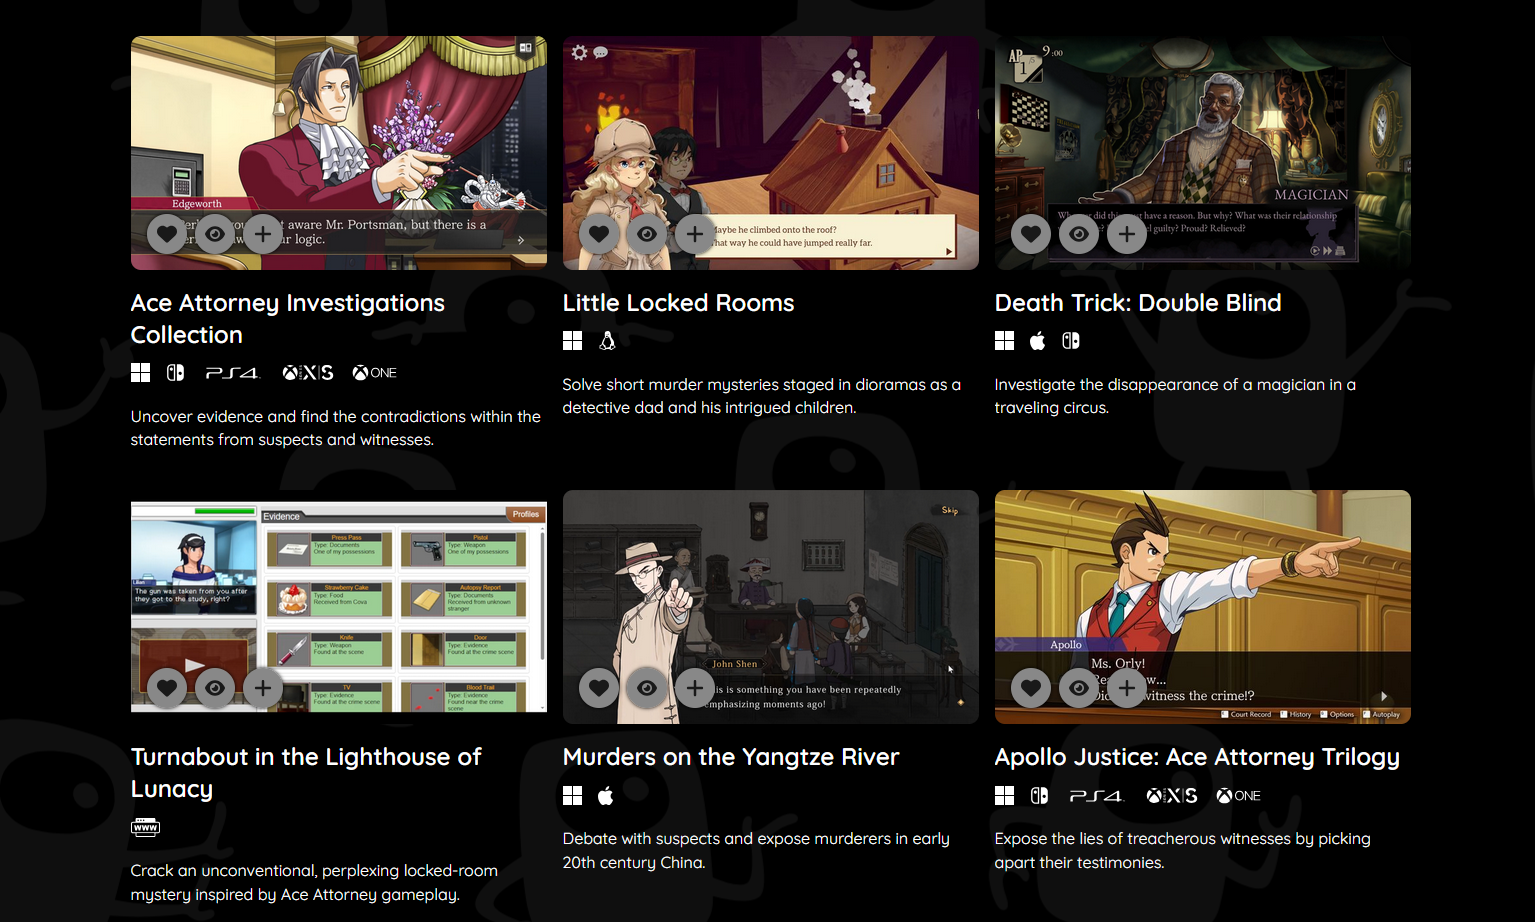Add Turnabout in the Lighthouse with plus
Screen dimensions: 1535x922
pos(263,688)
